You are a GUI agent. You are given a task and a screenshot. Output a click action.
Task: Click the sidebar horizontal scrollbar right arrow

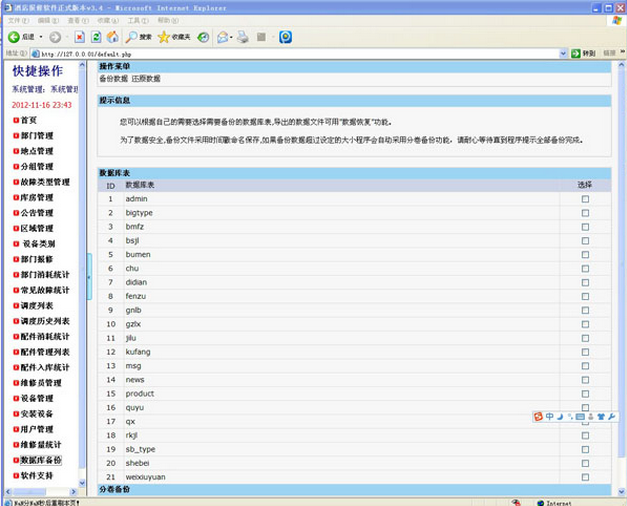(x=73, y=492)
